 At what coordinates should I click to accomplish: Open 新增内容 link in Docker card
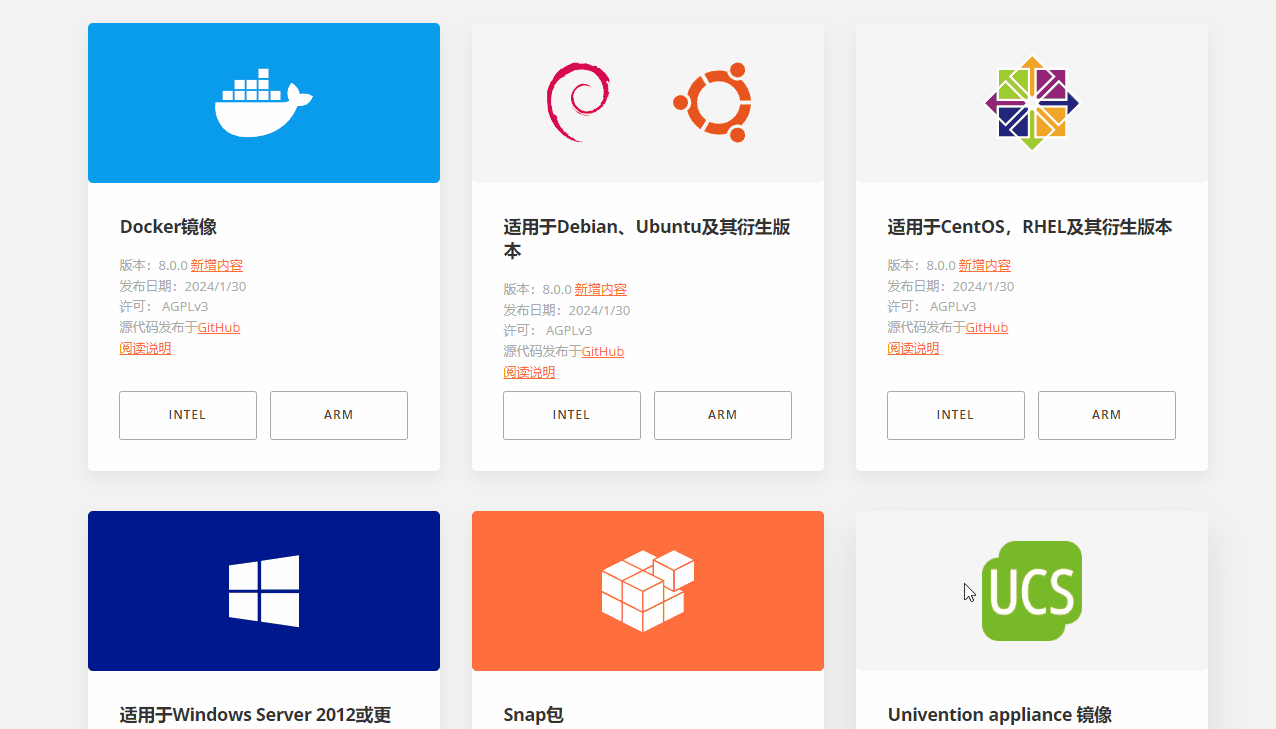tap(217, 265)
